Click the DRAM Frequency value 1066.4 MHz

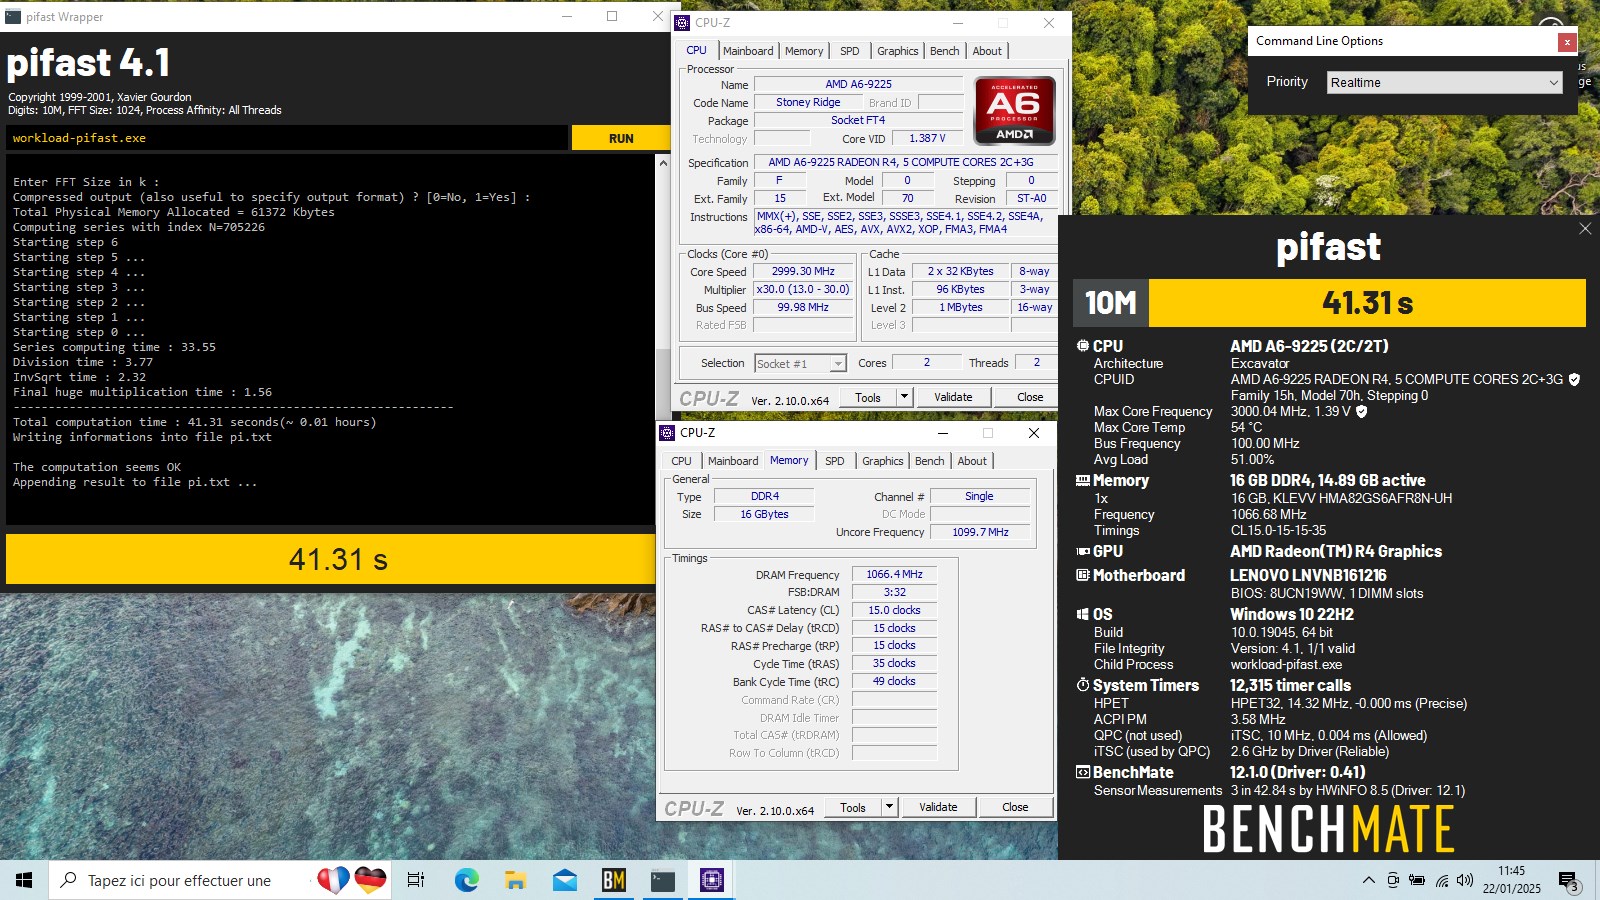pos(894,574)
